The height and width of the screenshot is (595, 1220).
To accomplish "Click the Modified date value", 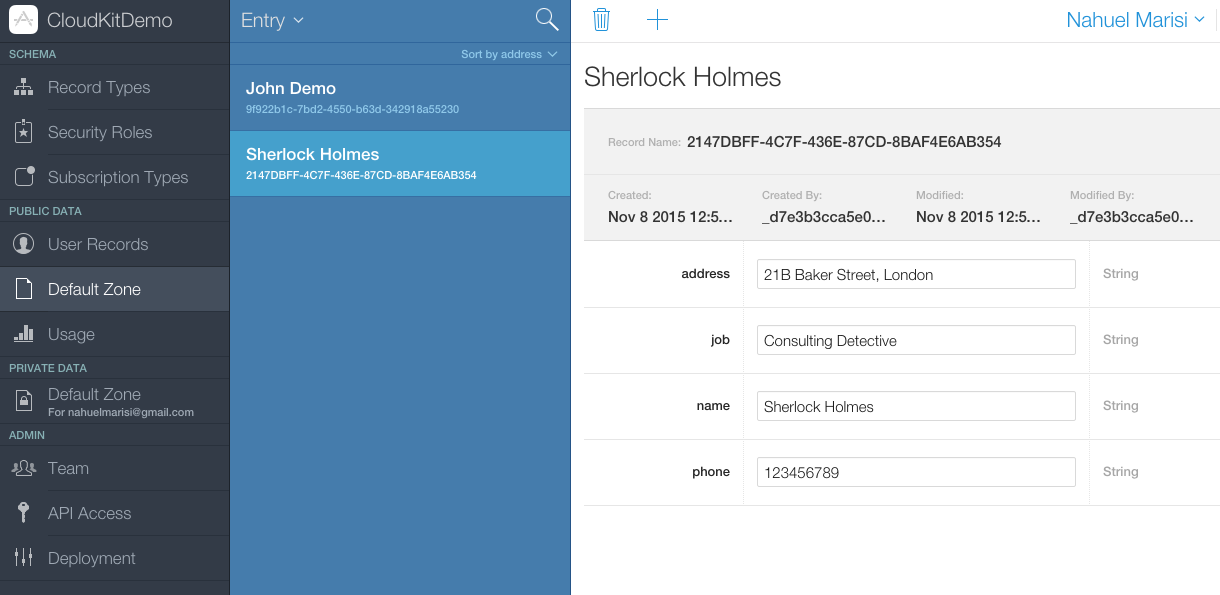I will 978,217.
